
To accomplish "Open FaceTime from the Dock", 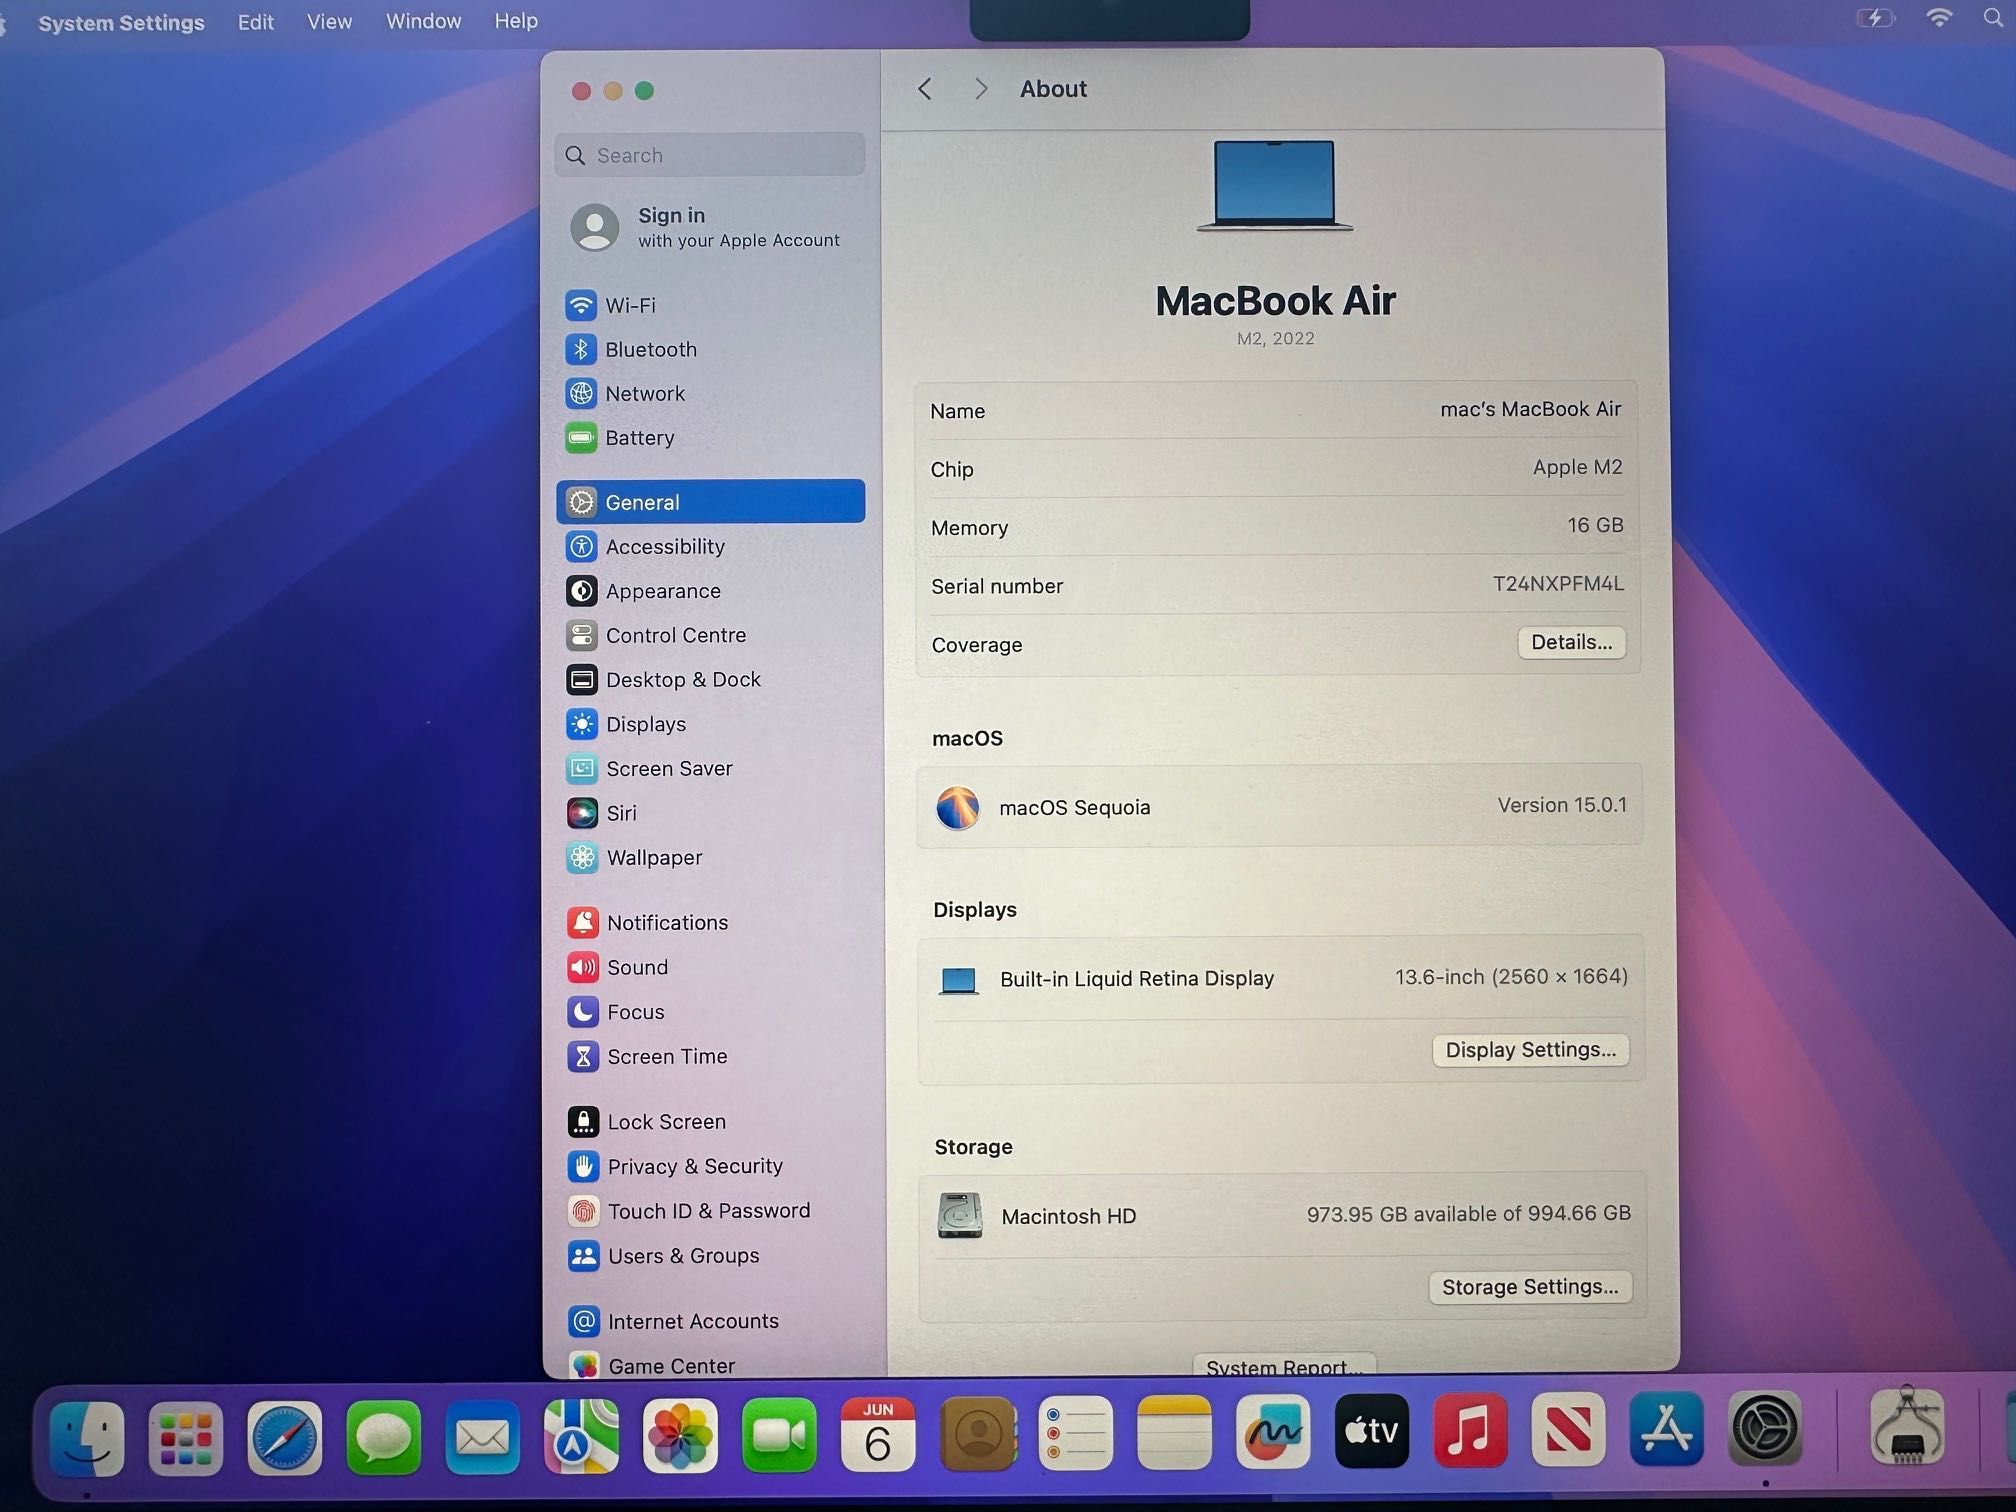I will (779, 1436).
